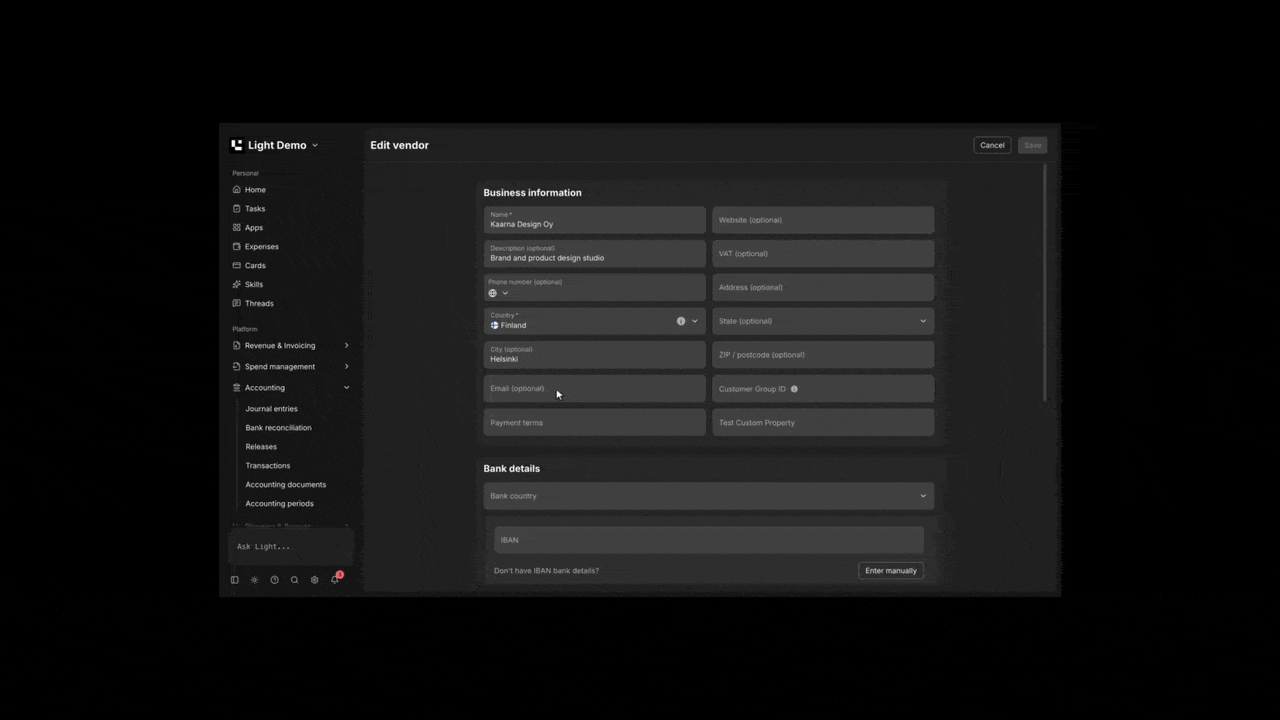Image resolution: width=1280 pixels, height=720 pixels.
Task: Click the Ask Light input box
Action: pyautogui.click(x=291, y=547)
